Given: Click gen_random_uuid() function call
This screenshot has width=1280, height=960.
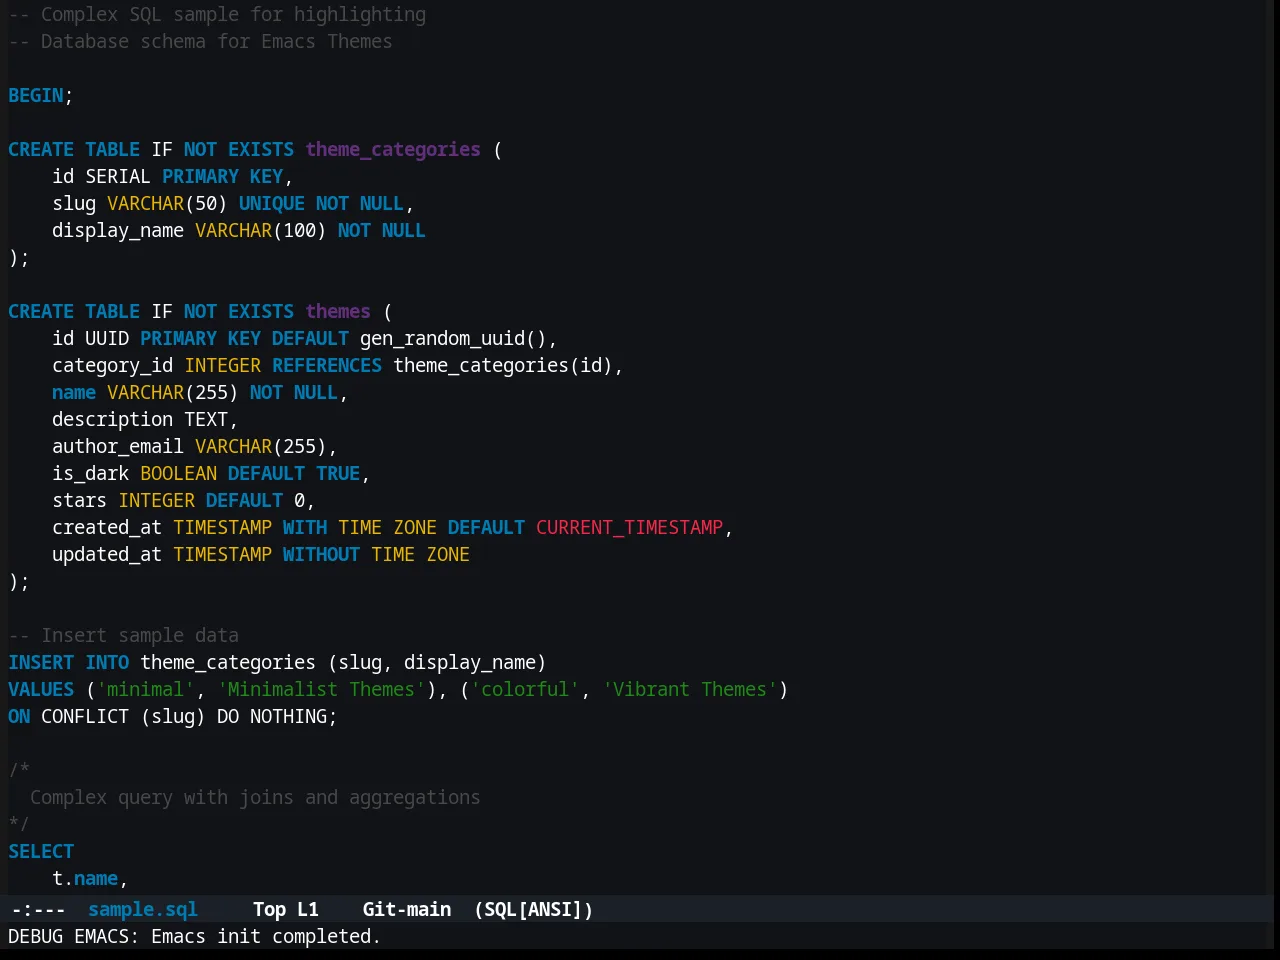Looking at the screenshot, I should pyautogui.click(x=453, y=338).
